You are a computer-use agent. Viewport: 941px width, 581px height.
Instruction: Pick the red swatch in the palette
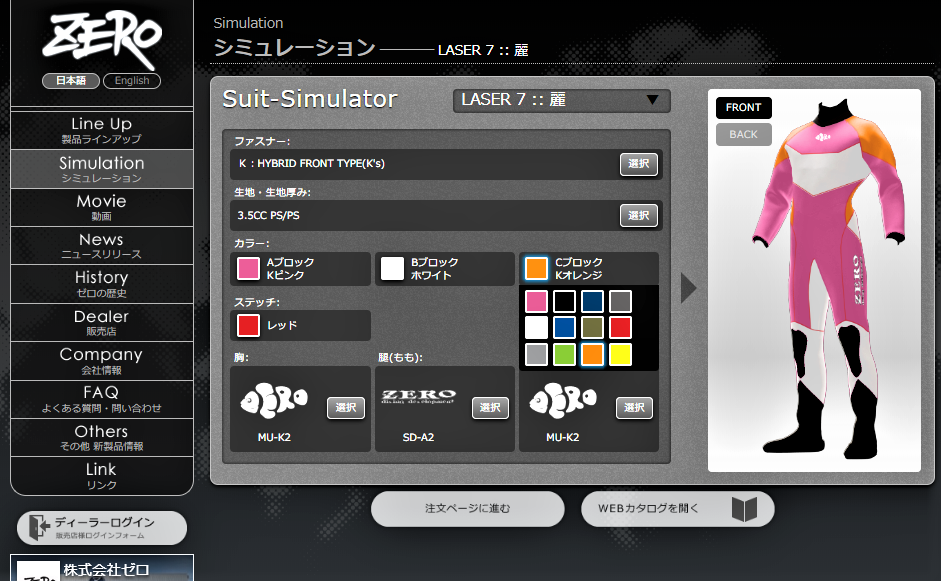click(621, 328)
